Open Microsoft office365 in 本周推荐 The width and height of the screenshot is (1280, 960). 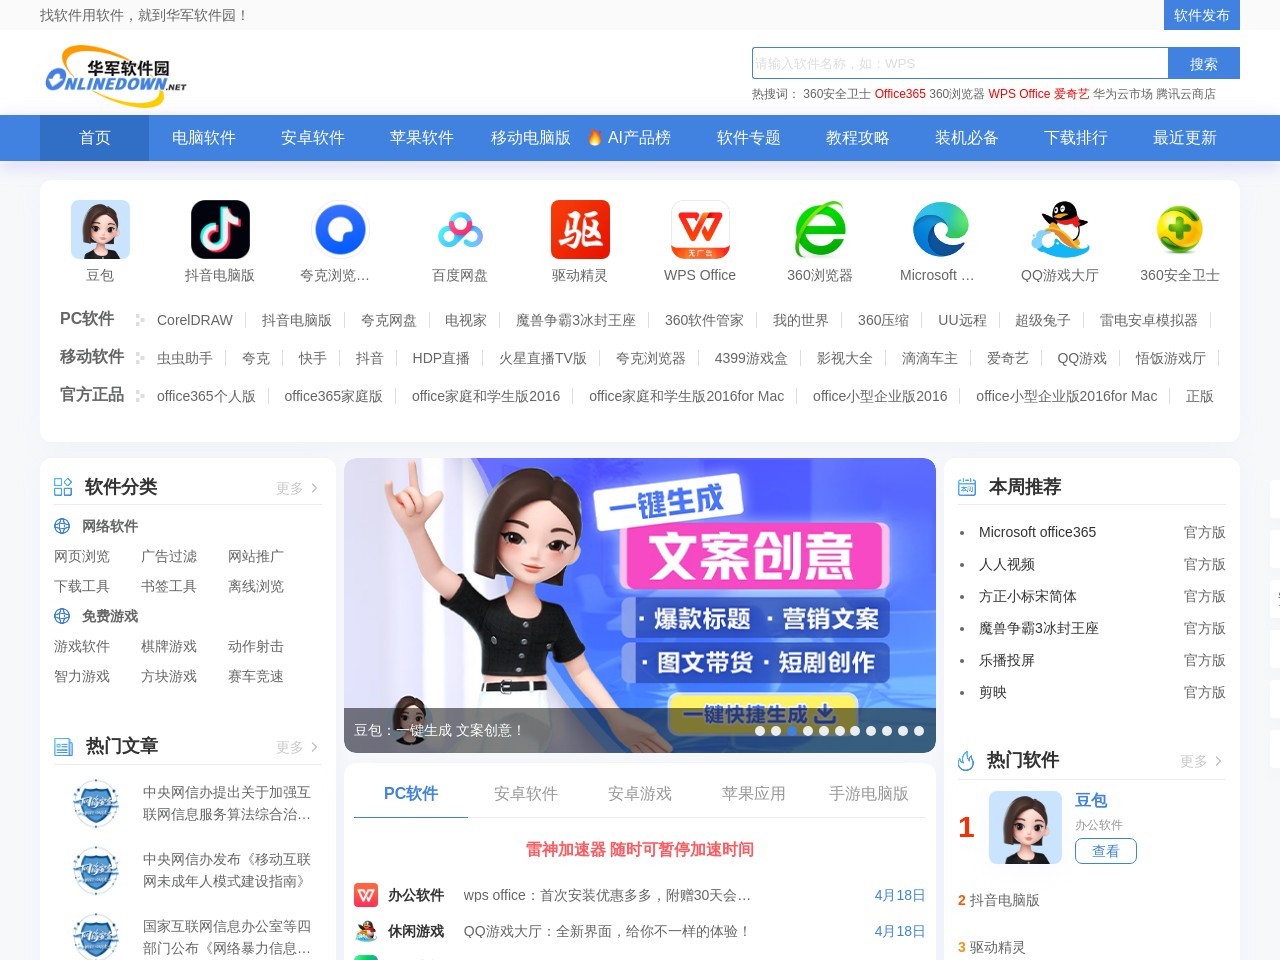[x=1037, y=532]
